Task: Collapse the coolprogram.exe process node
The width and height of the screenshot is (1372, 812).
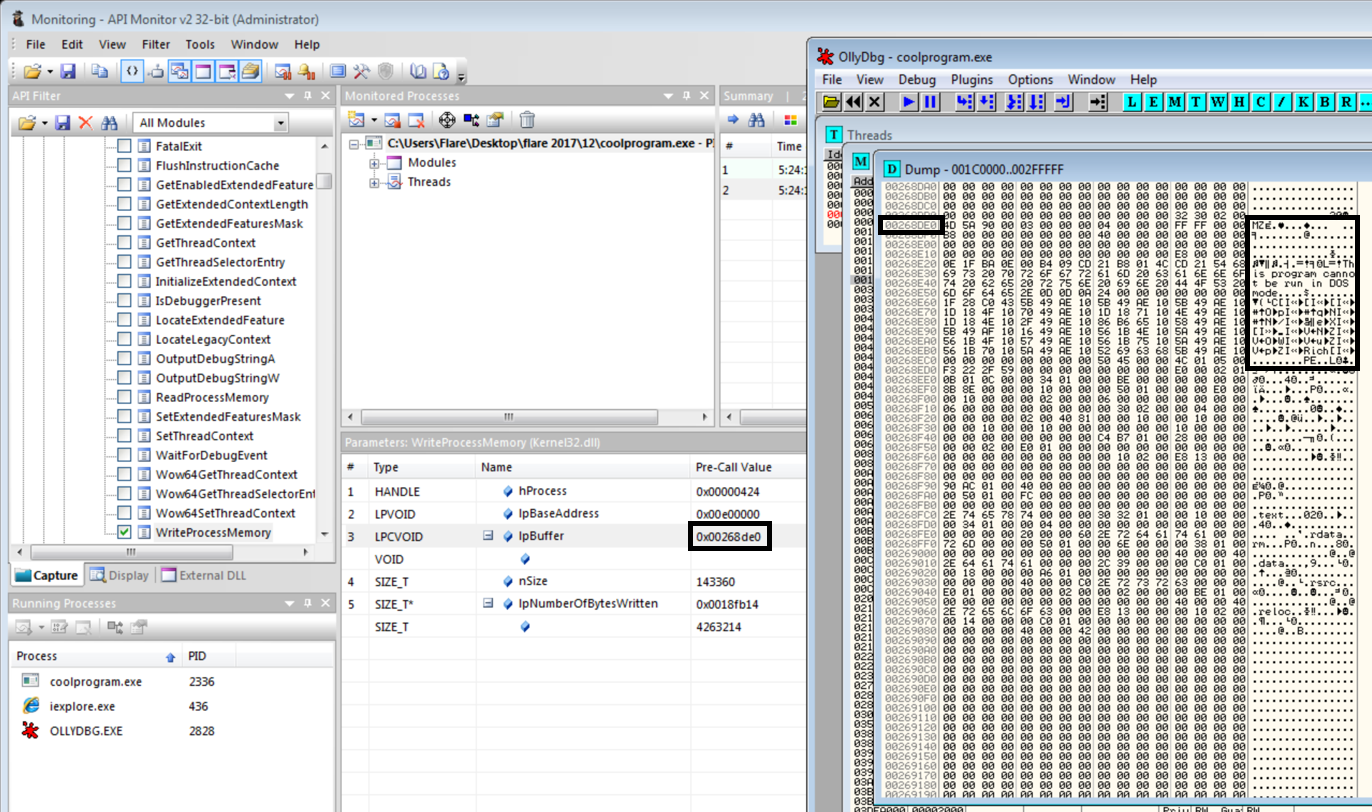Action: click(x=355, y=144)
